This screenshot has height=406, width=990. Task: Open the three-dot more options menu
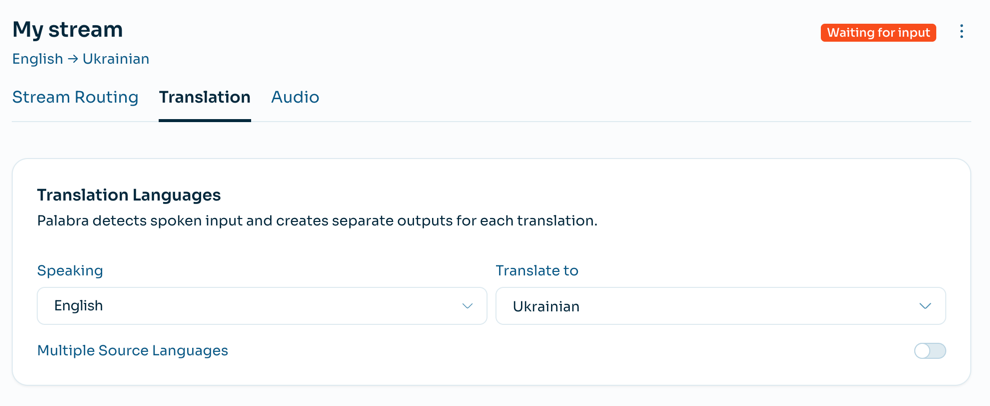(961, 32)
